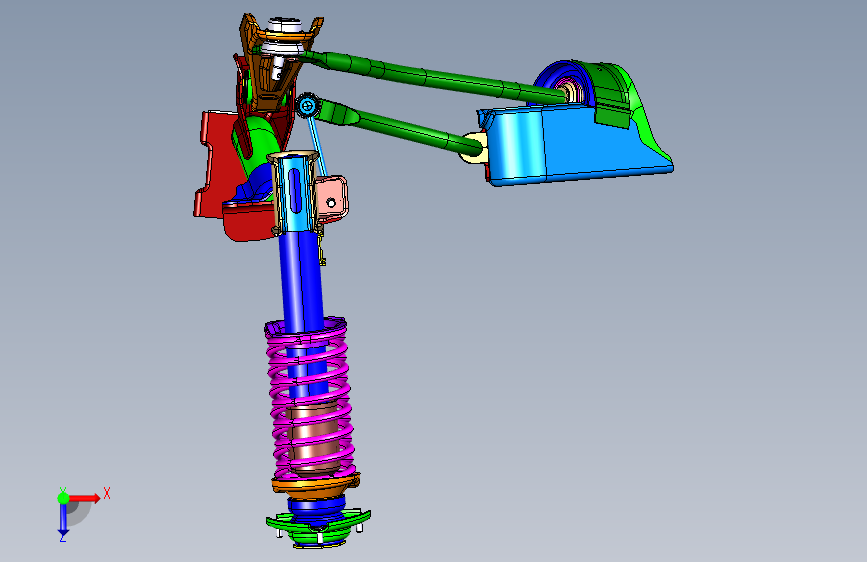The image size is (867, 562).
Task: Select the light blue slotted strut clamp sleeve
Action: (x=295, y=194)
